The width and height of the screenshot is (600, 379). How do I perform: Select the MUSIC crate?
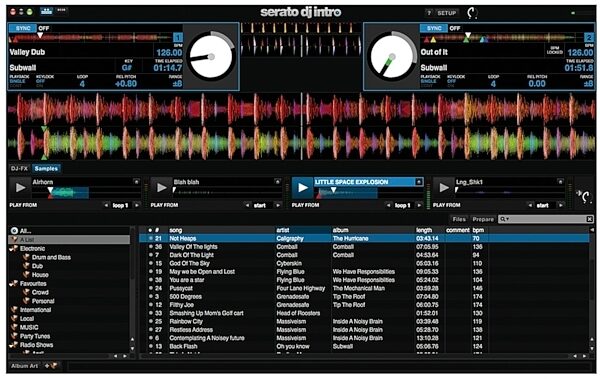[x=29, y=327]
